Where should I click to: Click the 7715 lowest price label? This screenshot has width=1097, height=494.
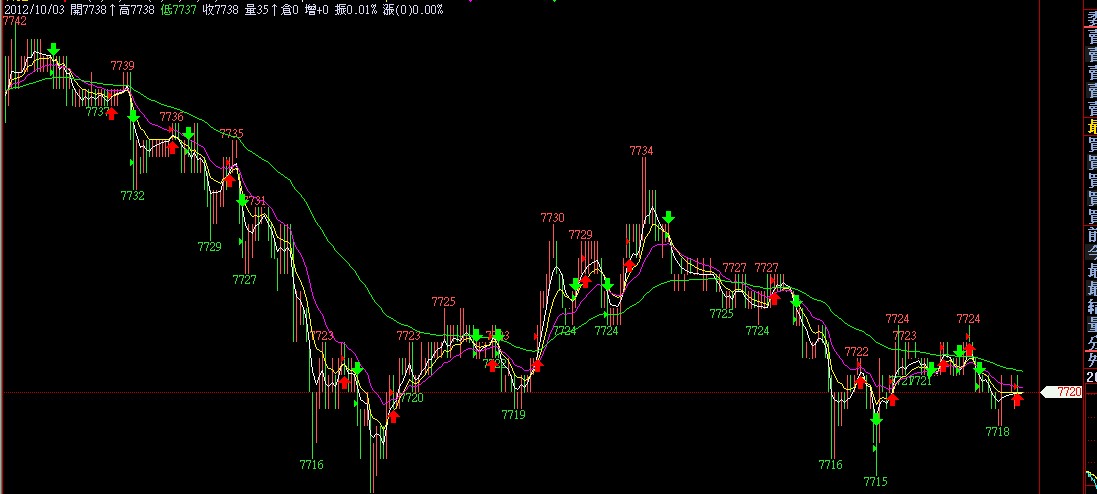[875, 481]
